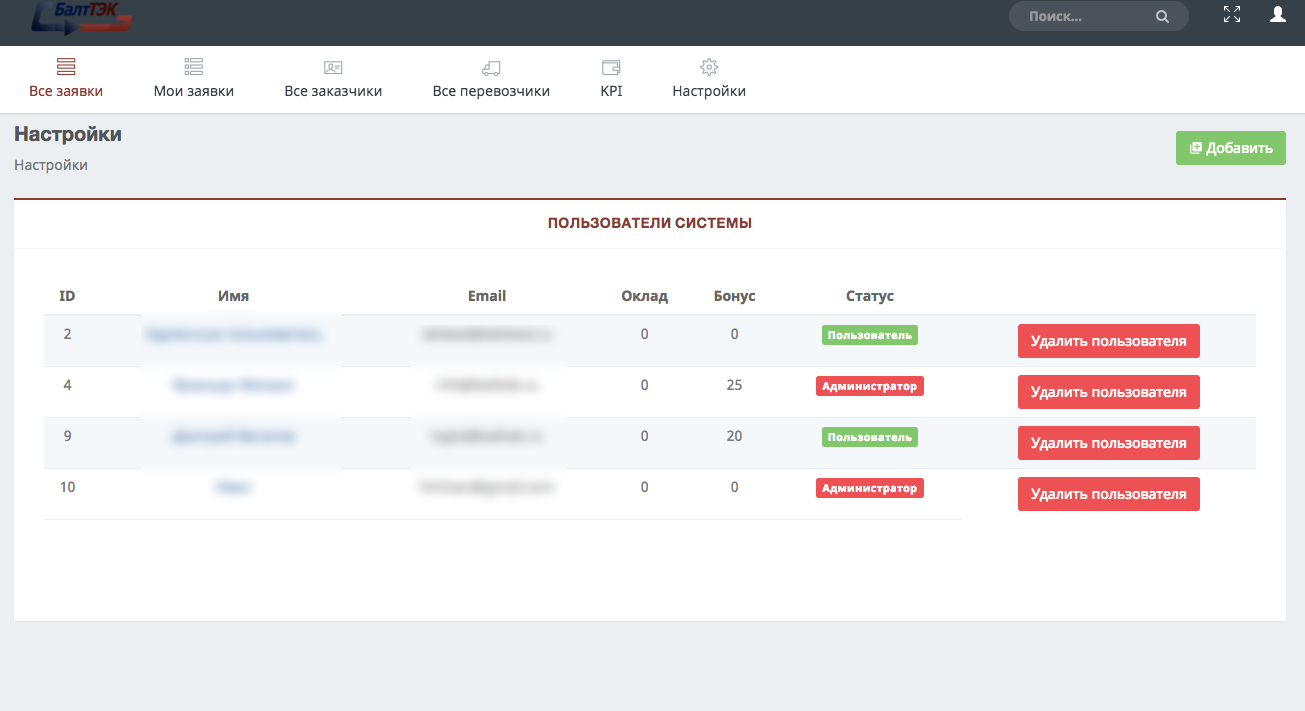Screen dimensions: 1305x711
Task: Click the Все заявки list icon
Action: 66,67
